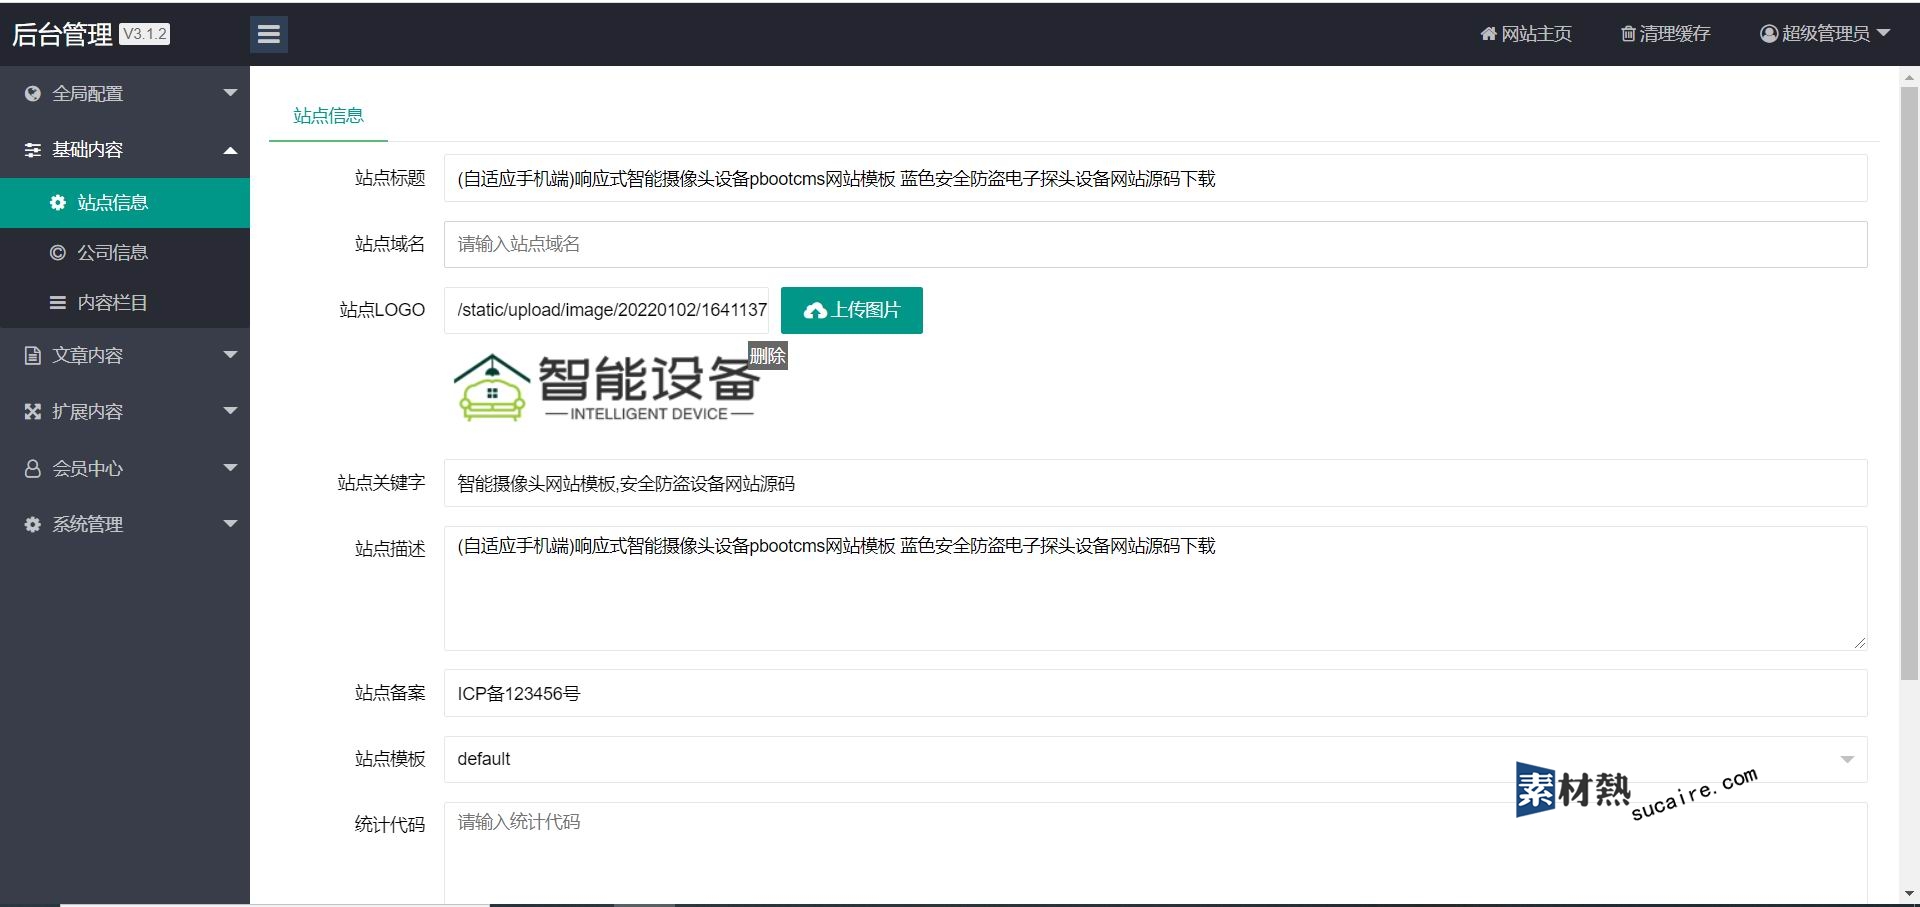Click the 上传图片 upload button
The width and height of the screenshot is (1920, 907).
852,310
